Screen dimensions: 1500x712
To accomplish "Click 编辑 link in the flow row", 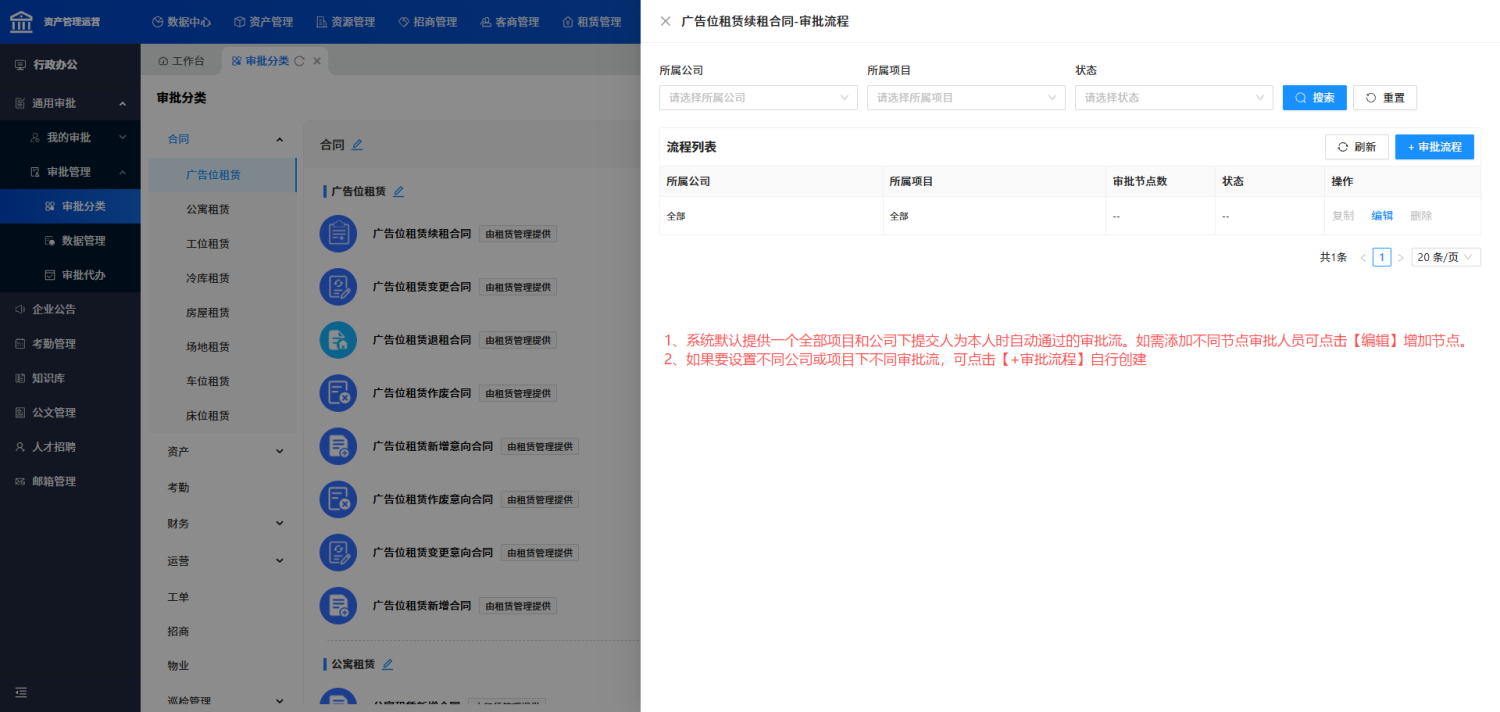I will (x=1382, y=216).
